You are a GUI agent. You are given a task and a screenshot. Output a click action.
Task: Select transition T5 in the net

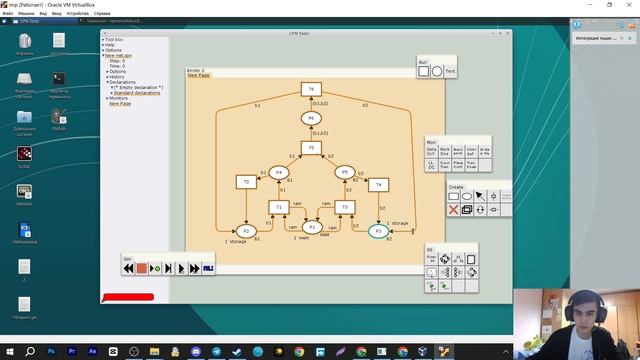[x=311, y=148]
